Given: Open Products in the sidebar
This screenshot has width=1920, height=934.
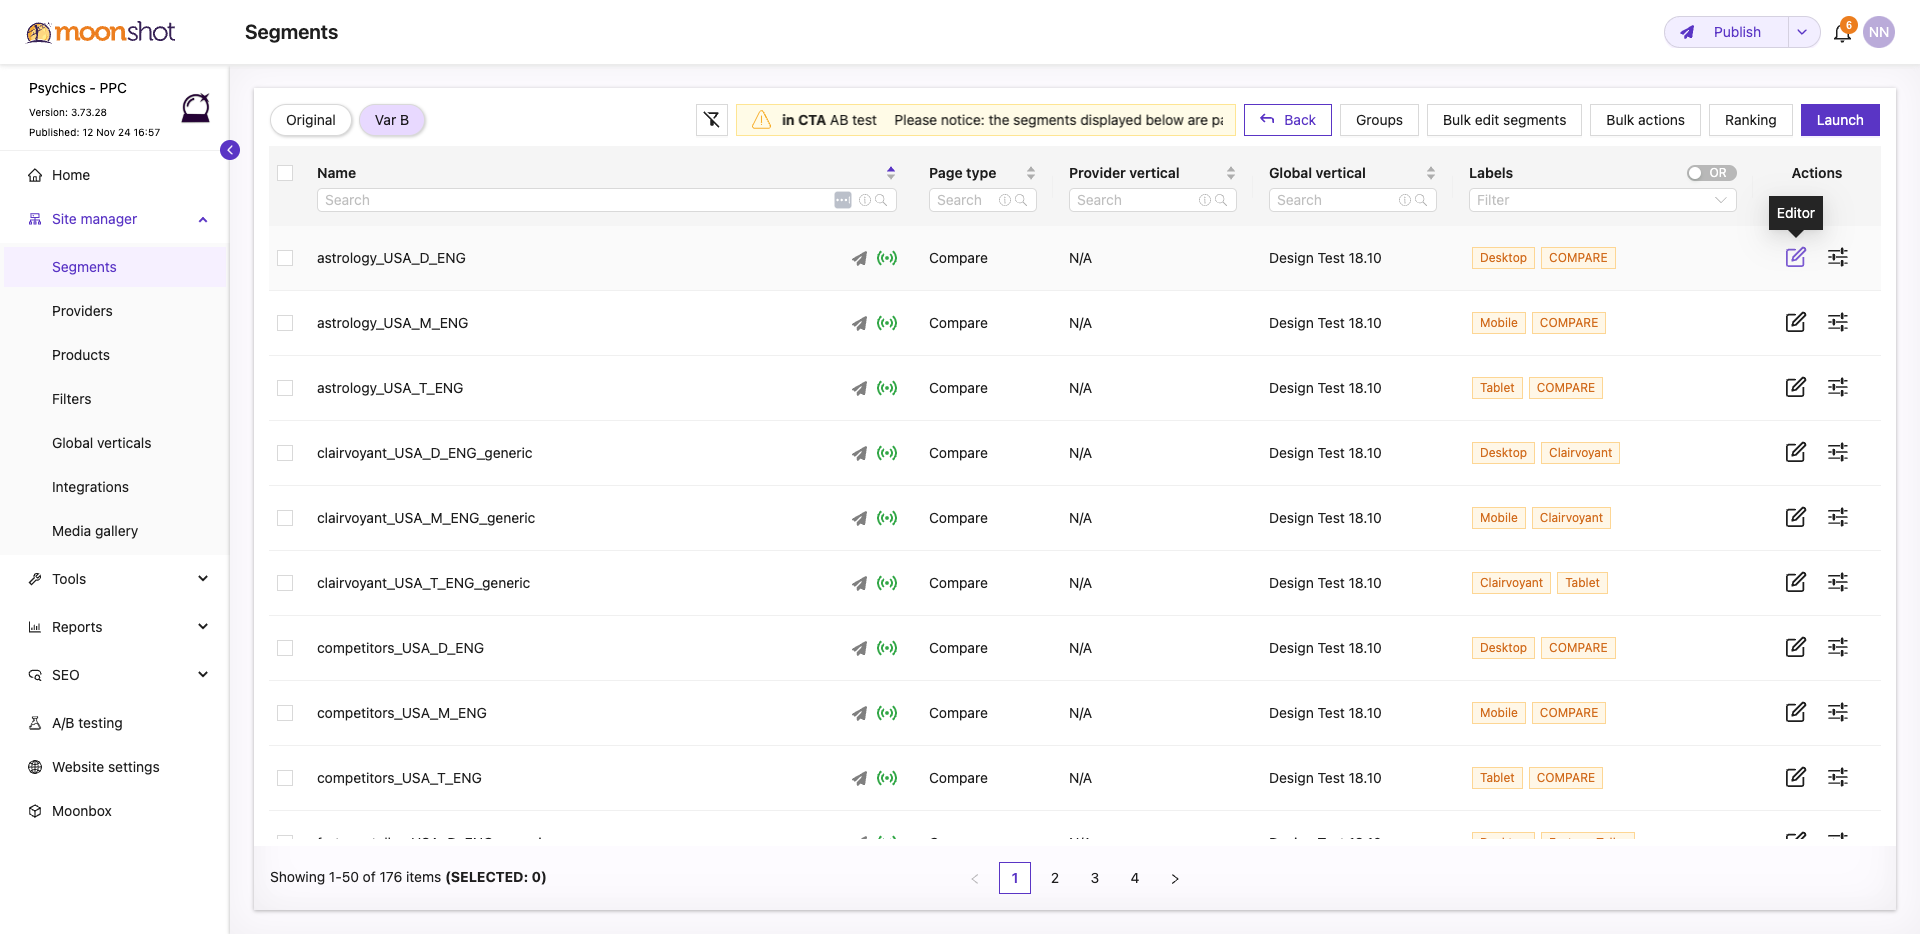Looking at the screenshot, I should click(81, 355).
